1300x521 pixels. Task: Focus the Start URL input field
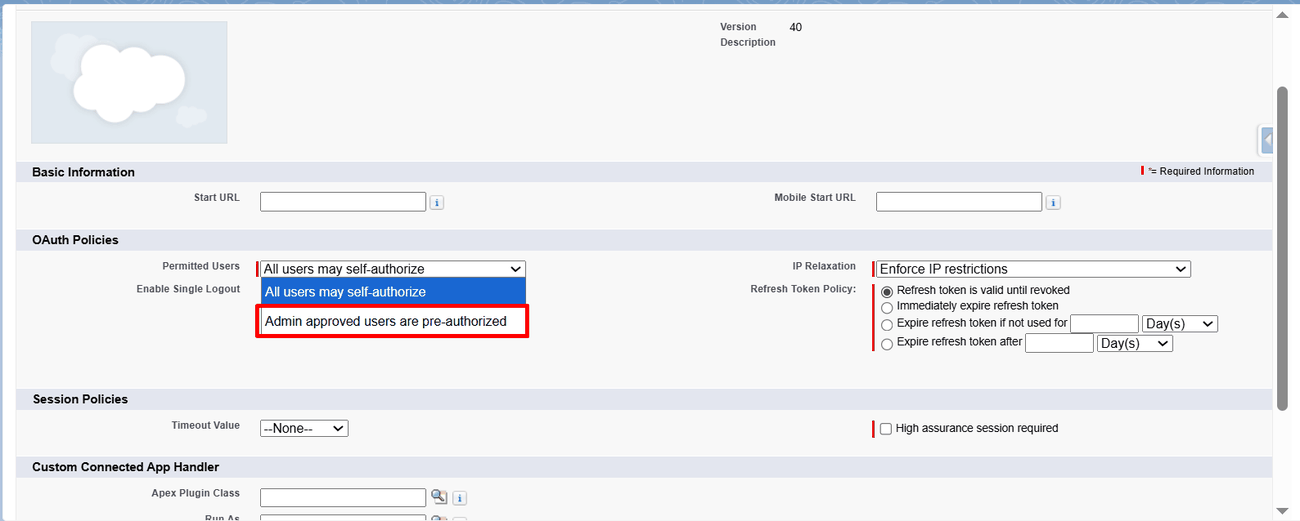point(343,202)
